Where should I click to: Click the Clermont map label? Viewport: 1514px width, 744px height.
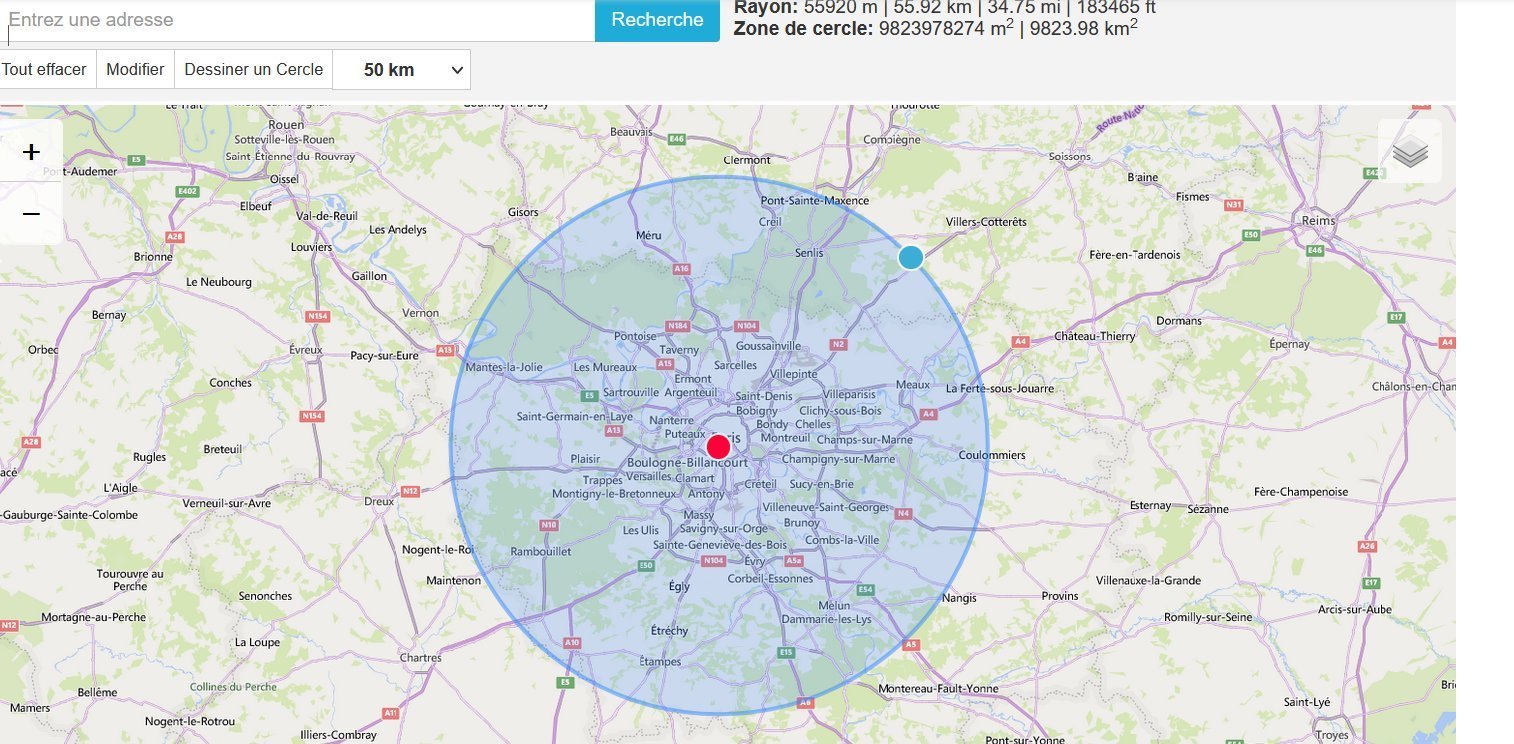pos(747,160)
